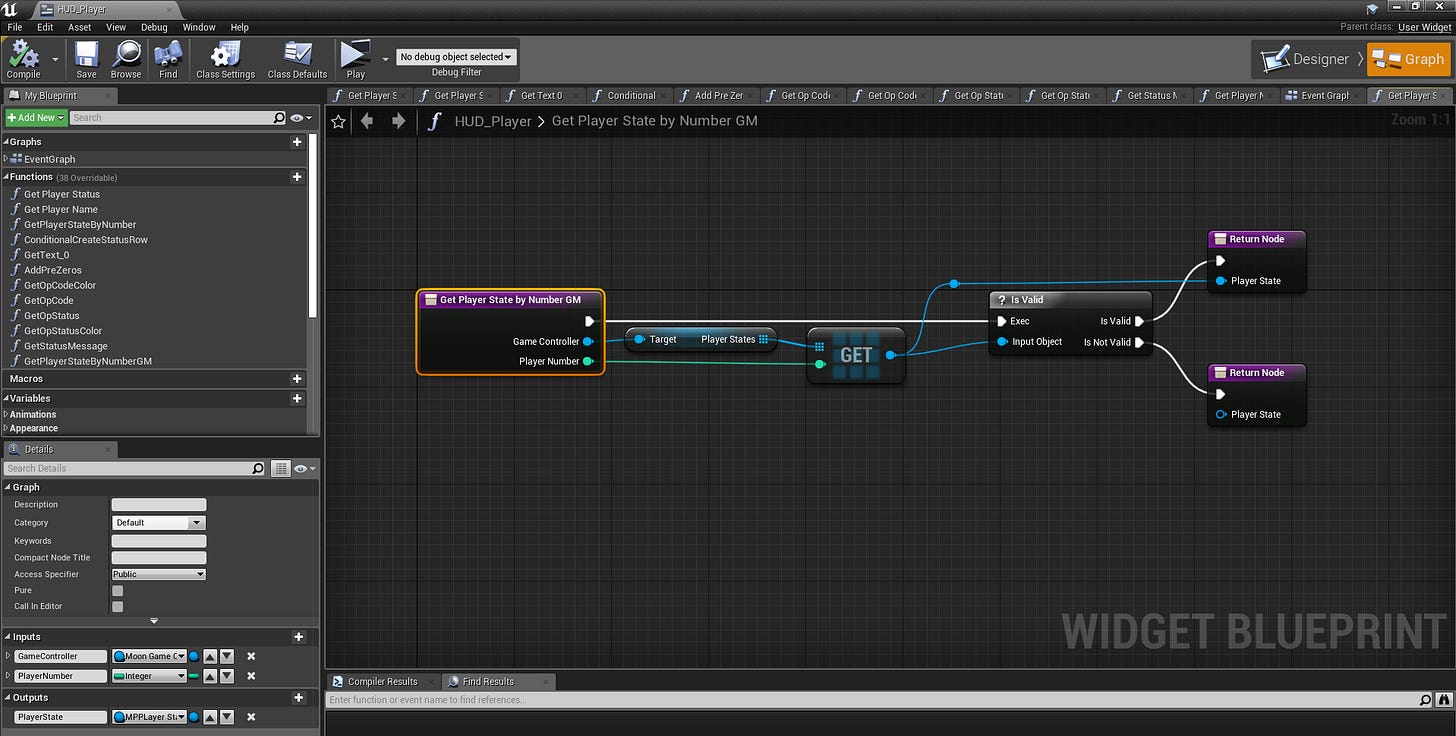
Task: Click find references search field
Action: [x=872, y=700]
